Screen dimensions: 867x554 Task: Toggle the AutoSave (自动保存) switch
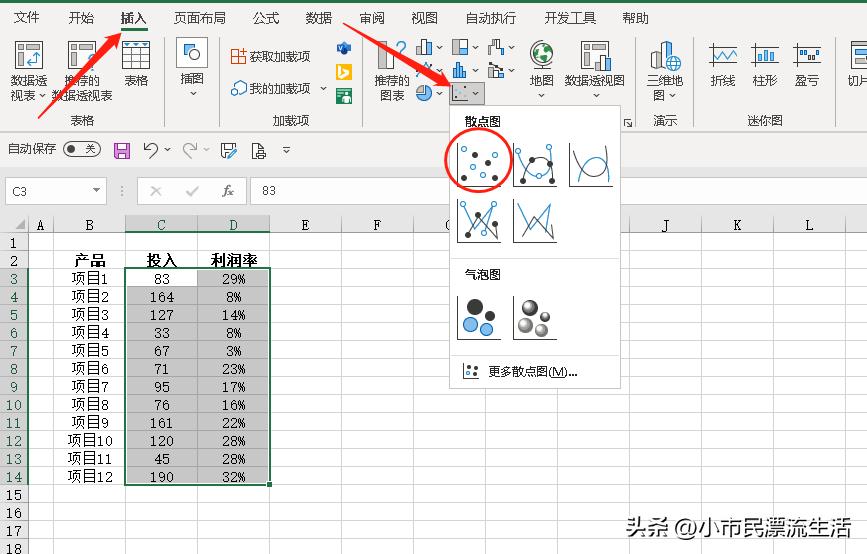tap(82, 149)
